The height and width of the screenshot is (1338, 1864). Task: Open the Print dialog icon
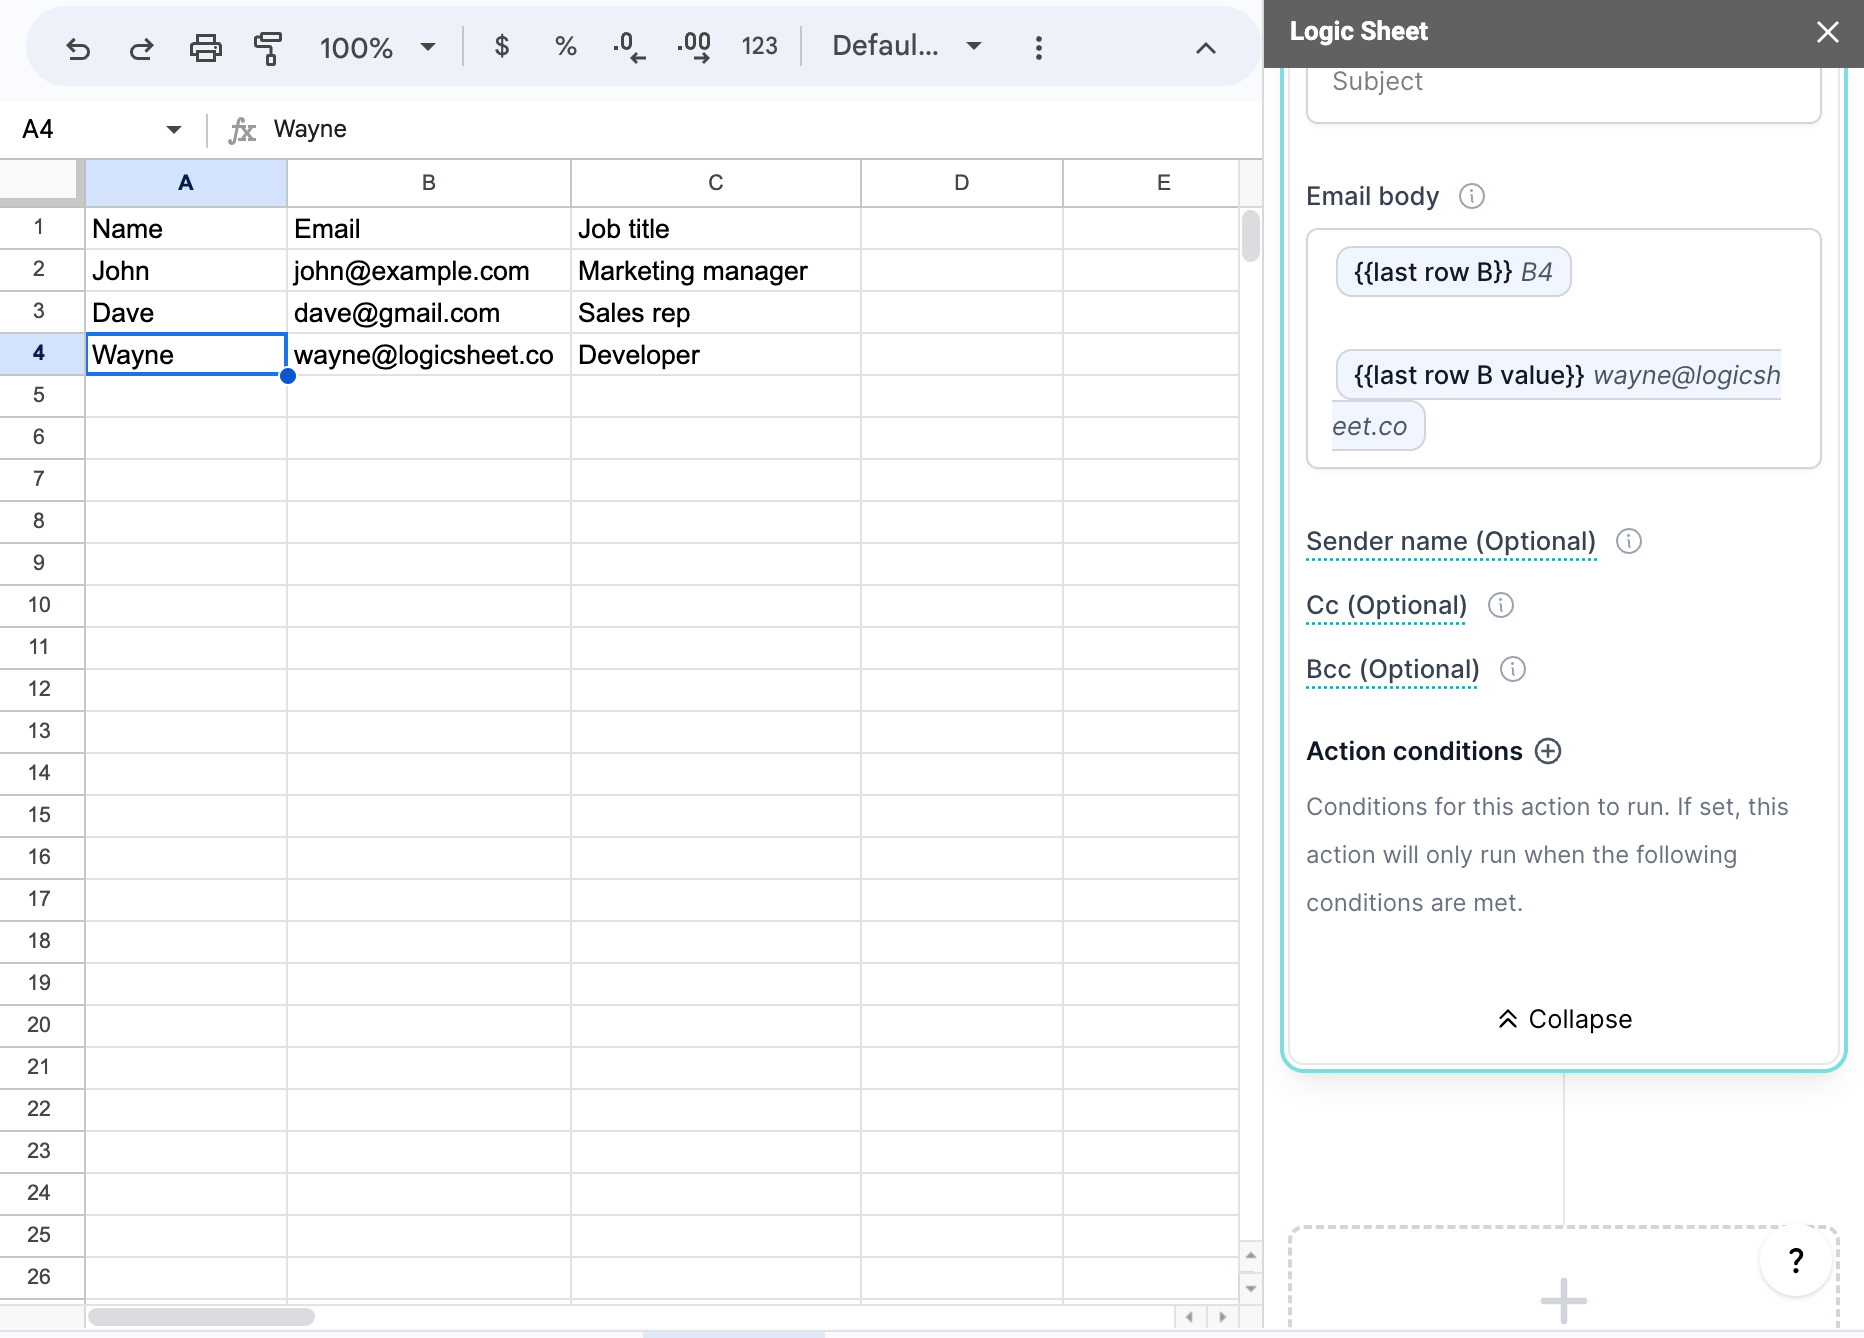click(x=206, y=46)
